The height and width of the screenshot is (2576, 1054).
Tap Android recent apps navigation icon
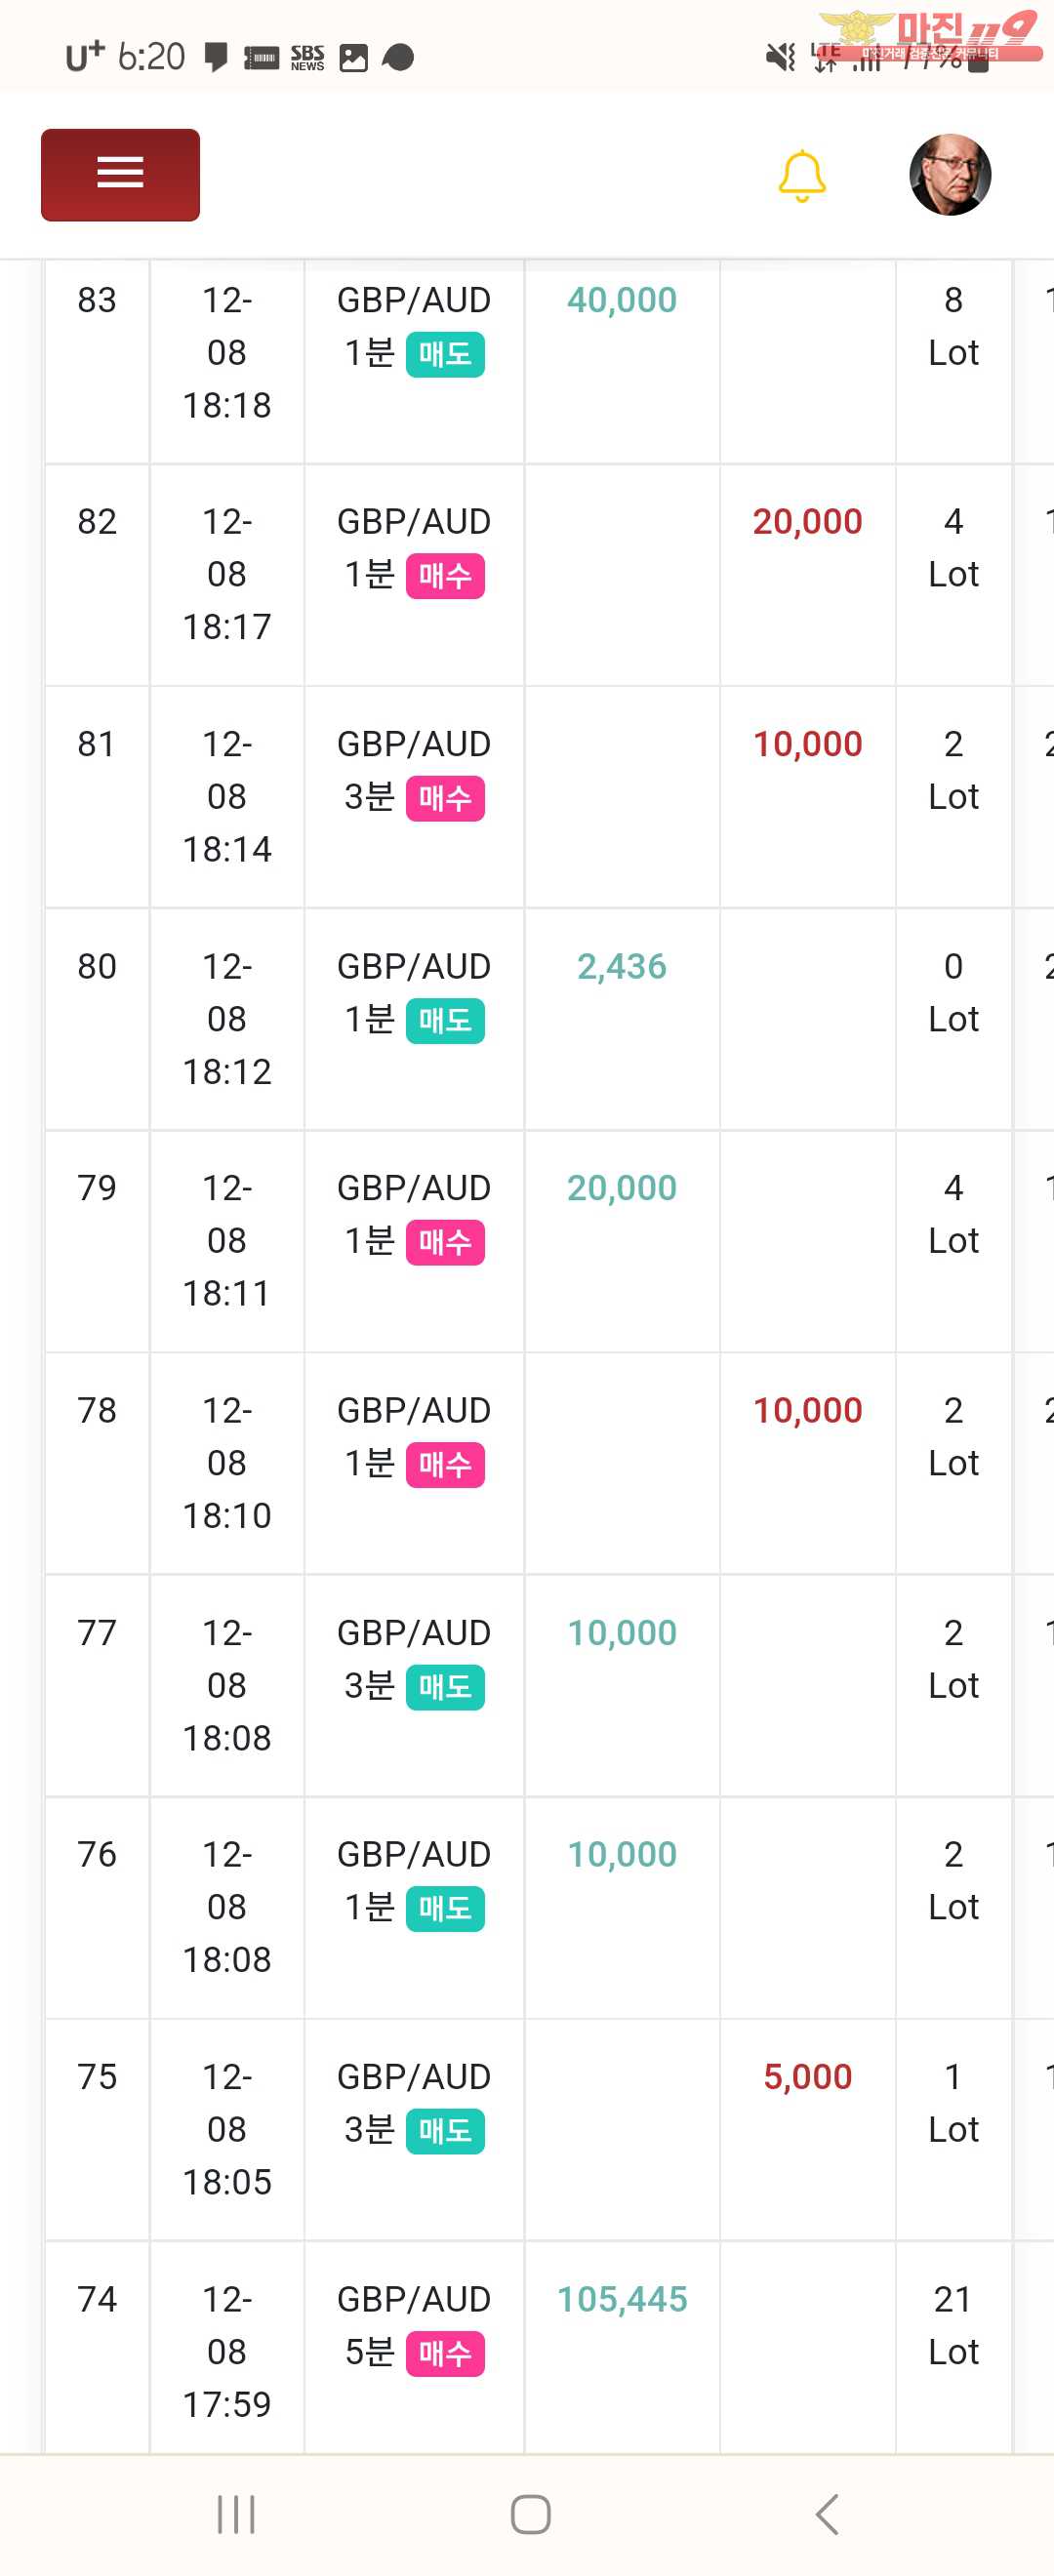click(x=236, y=2514)
